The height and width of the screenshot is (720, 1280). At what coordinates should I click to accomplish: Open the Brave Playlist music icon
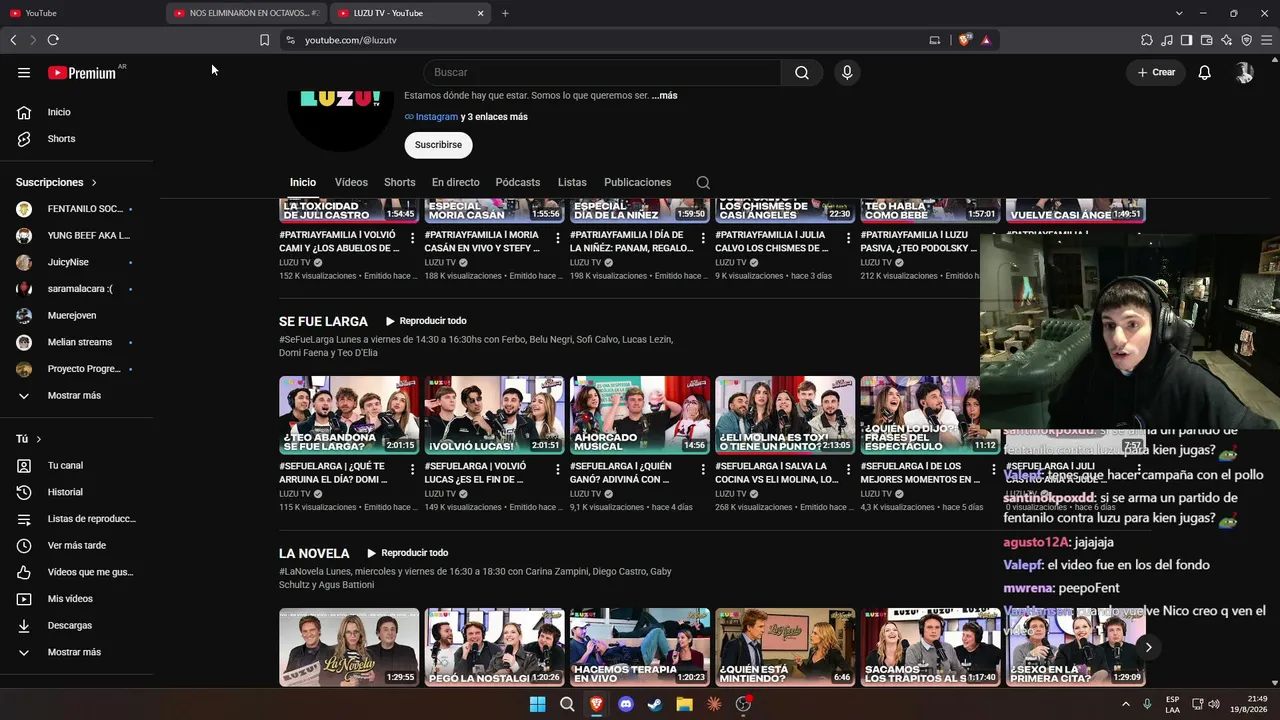pos(1167,40)
